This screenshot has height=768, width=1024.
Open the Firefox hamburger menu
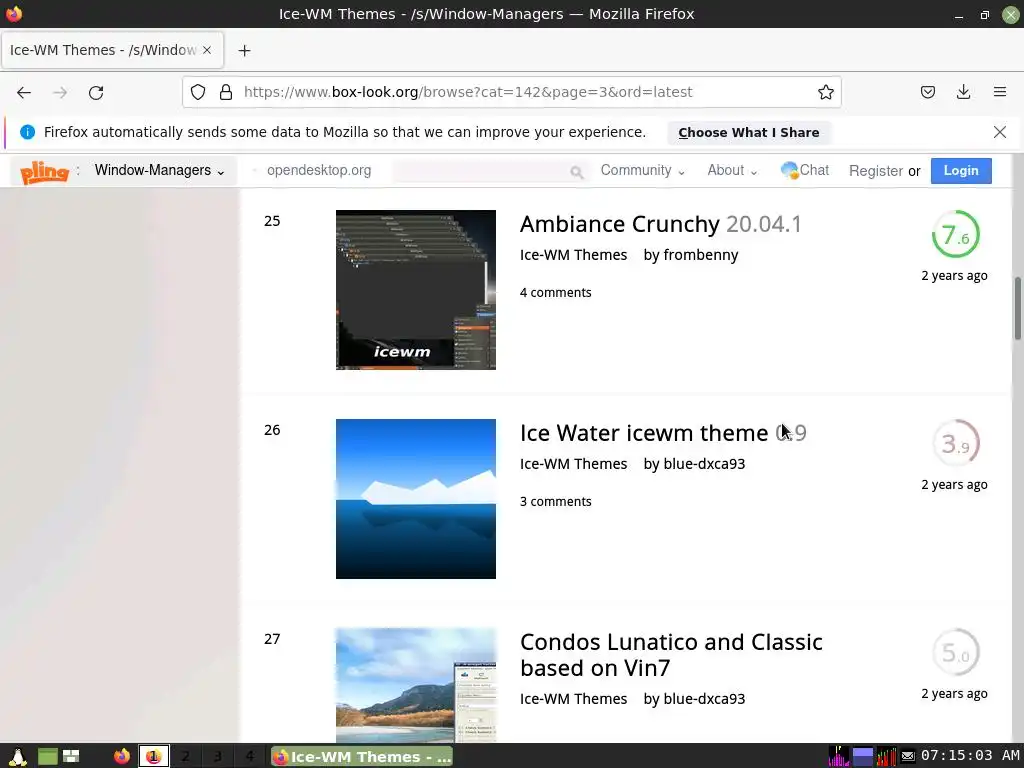(1000, 92)
